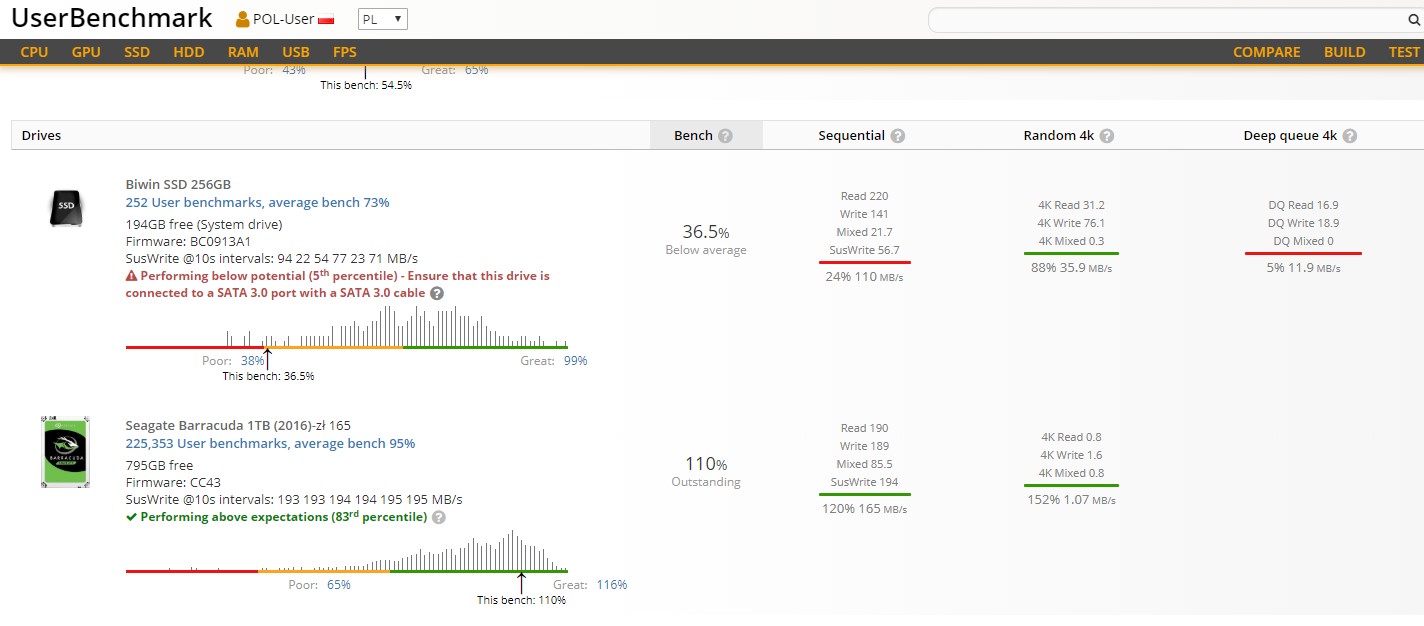1424x626 pixels.
Task: Go to the USB section
Action: click(296, 52)
